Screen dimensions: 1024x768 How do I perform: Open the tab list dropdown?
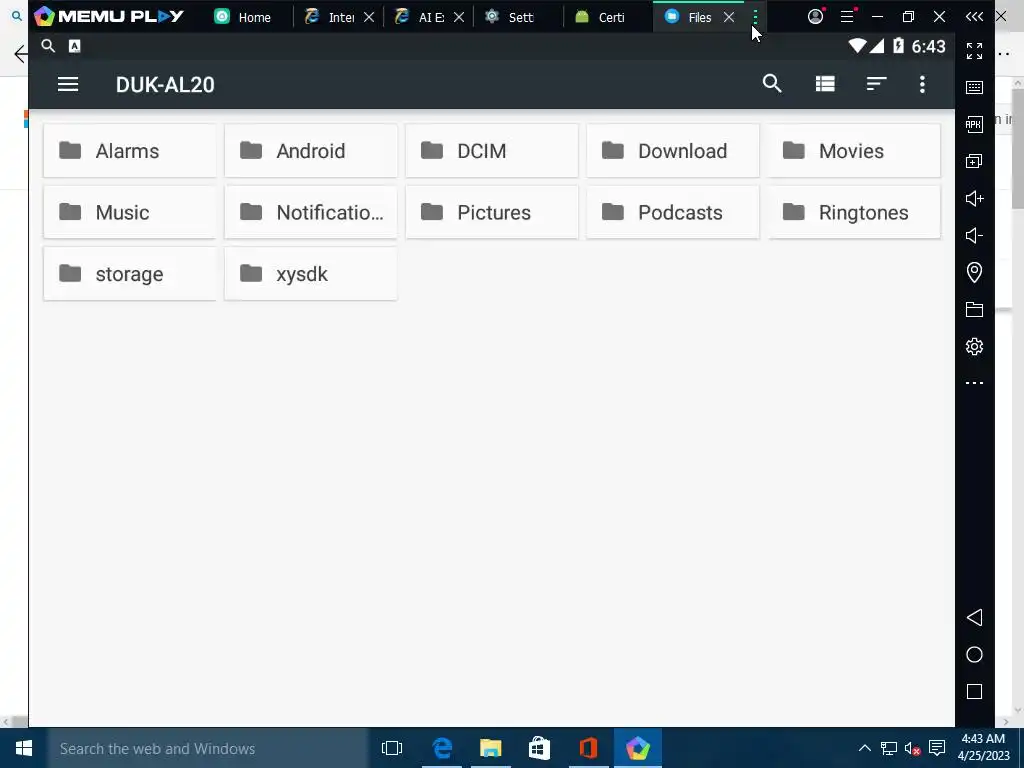click(x=755, y=17)
